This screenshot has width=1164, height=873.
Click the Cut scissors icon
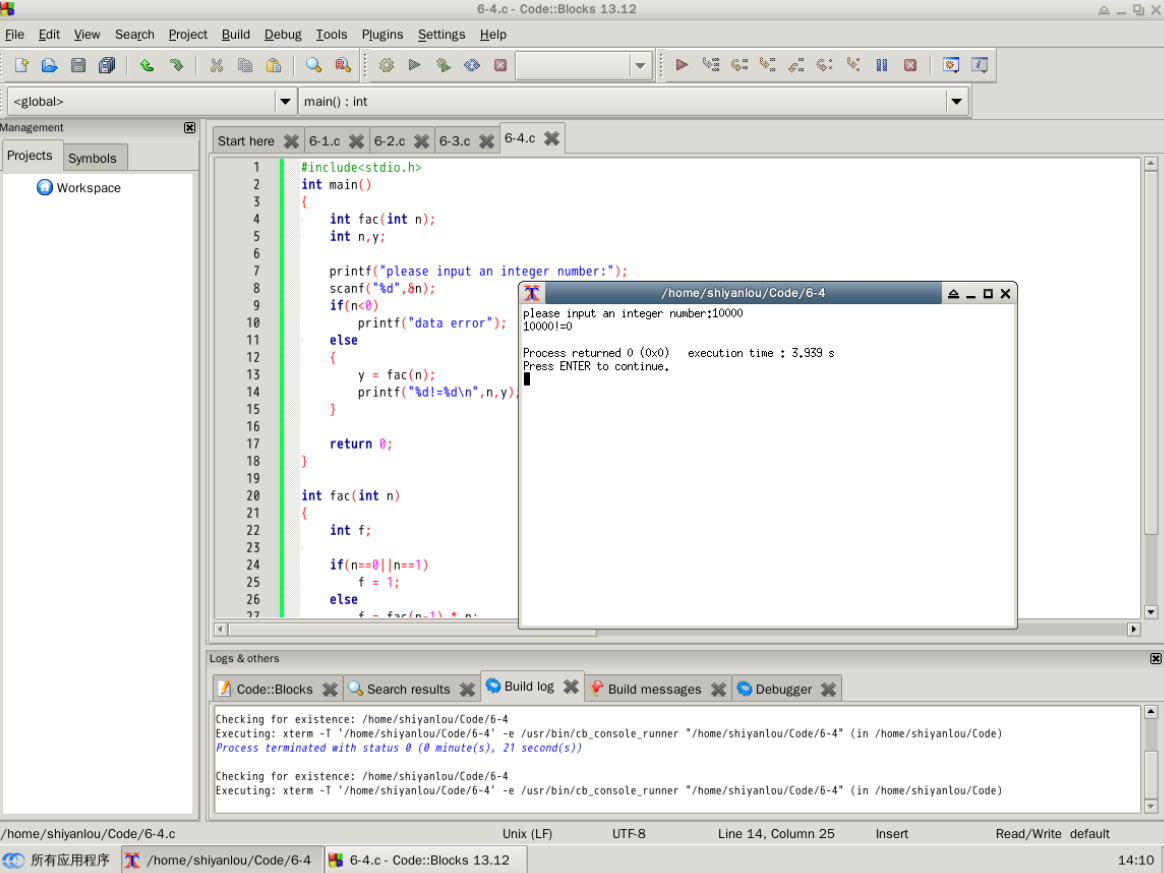216,66
